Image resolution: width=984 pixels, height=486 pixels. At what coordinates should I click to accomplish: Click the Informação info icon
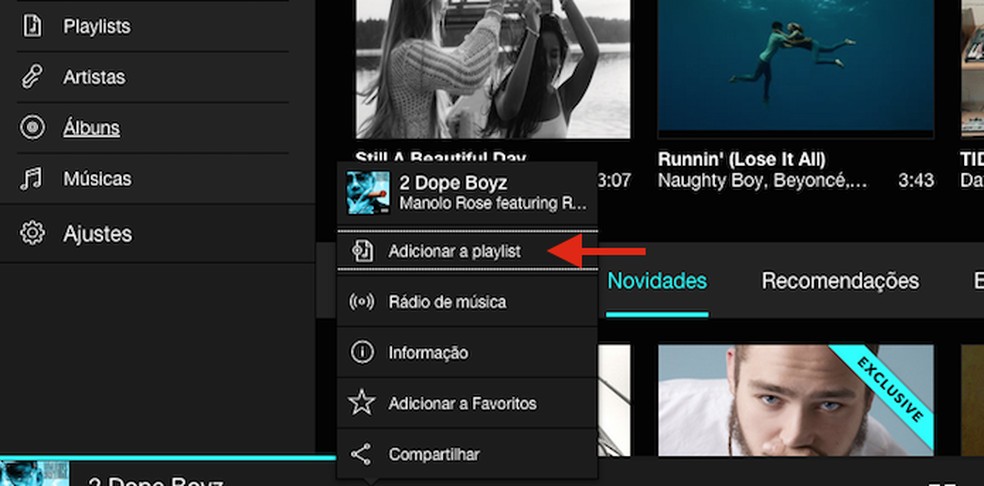(x=362, y=353)
